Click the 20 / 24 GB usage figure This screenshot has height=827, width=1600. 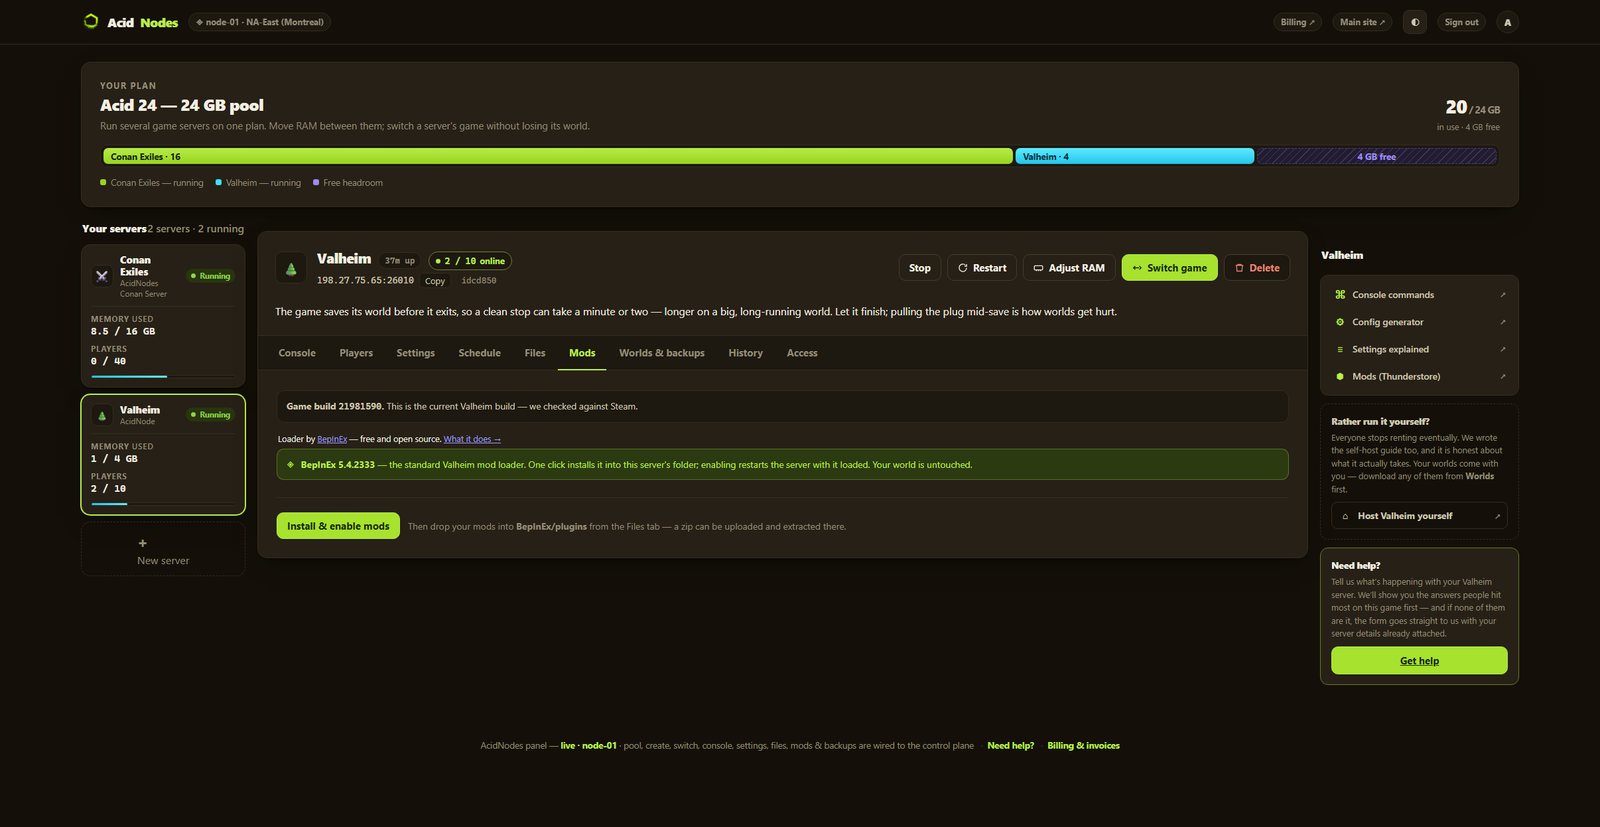[x=1472, y=107]
